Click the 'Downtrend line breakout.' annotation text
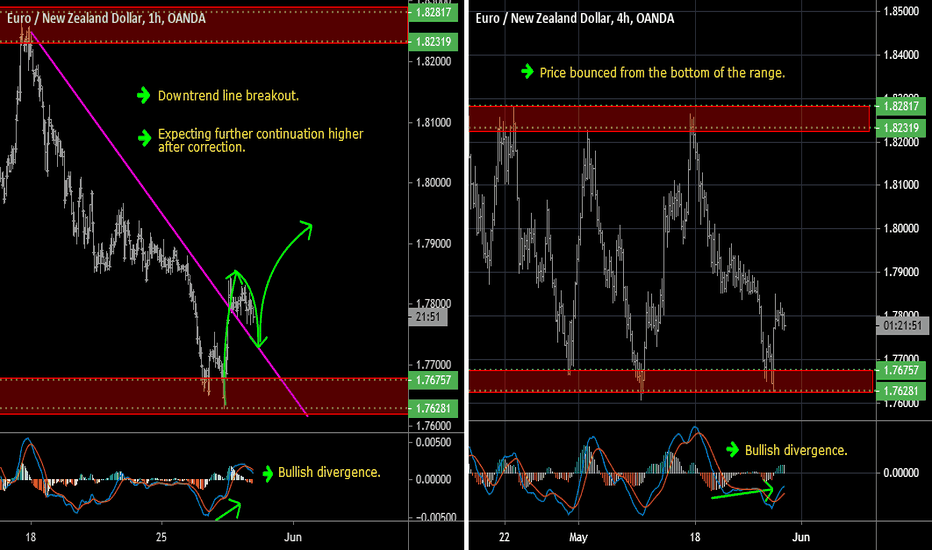 pos(228,96)
